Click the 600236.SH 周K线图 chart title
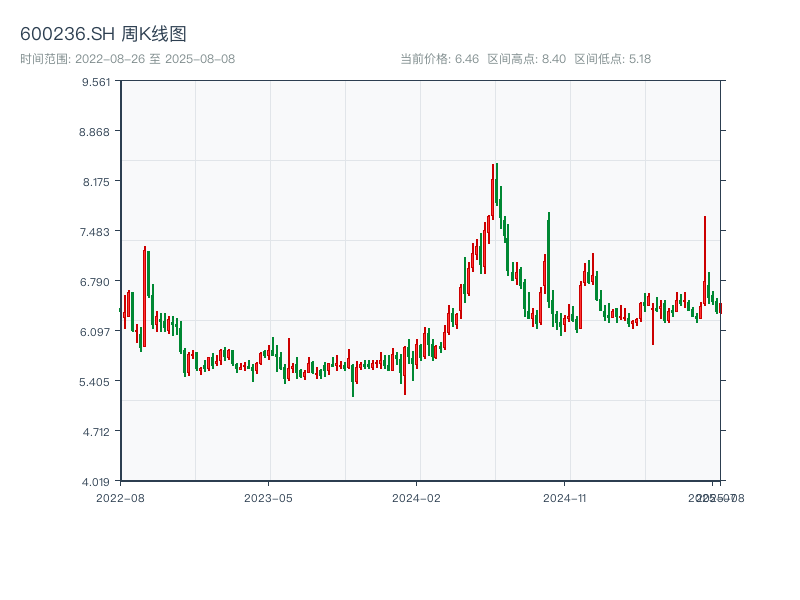 pos(103,35)
